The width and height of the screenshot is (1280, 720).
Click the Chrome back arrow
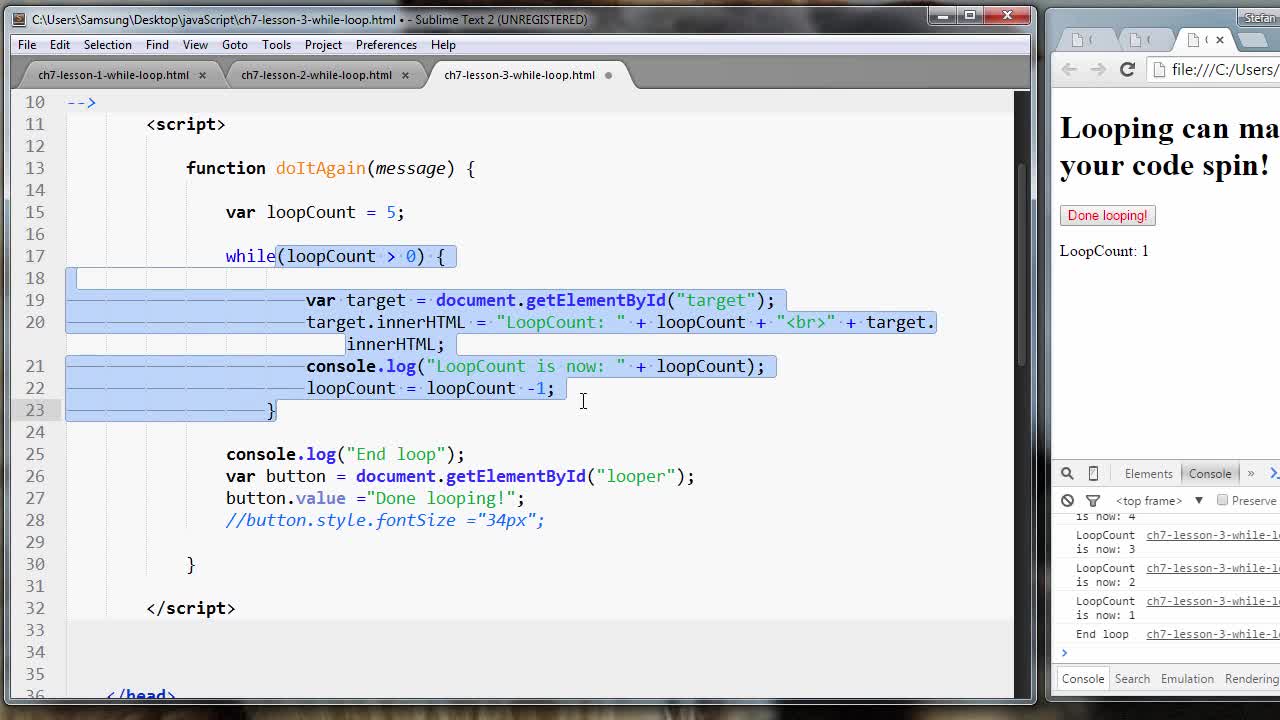pos(1069,69)
